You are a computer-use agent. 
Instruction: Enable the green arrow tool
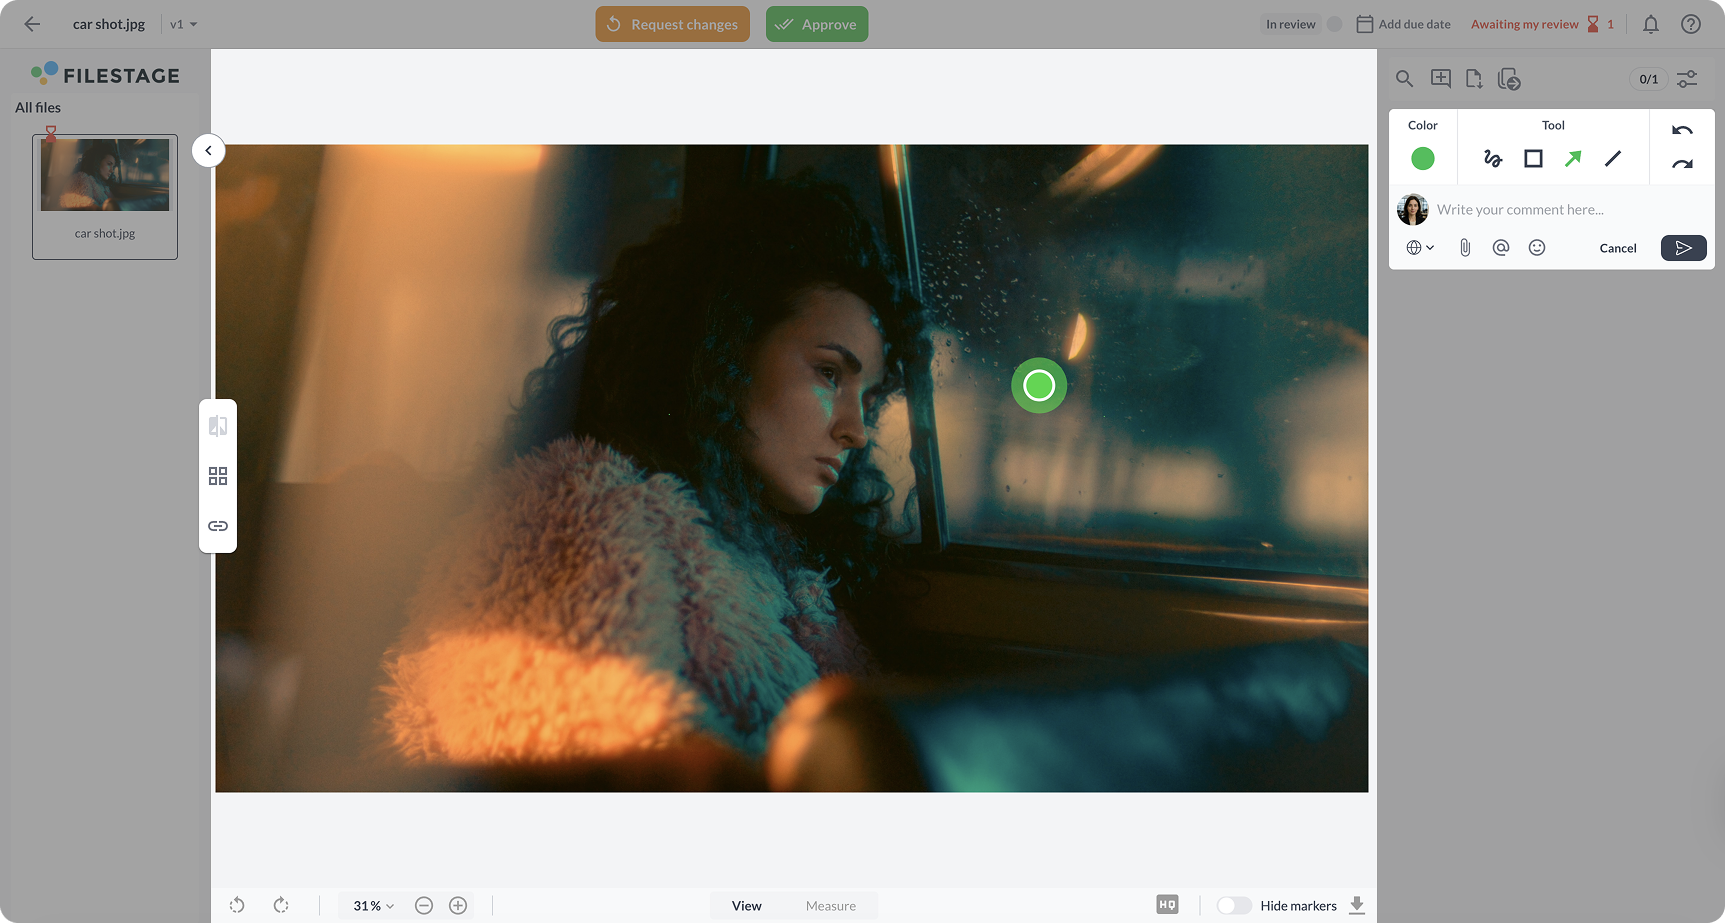point(1572,158)
